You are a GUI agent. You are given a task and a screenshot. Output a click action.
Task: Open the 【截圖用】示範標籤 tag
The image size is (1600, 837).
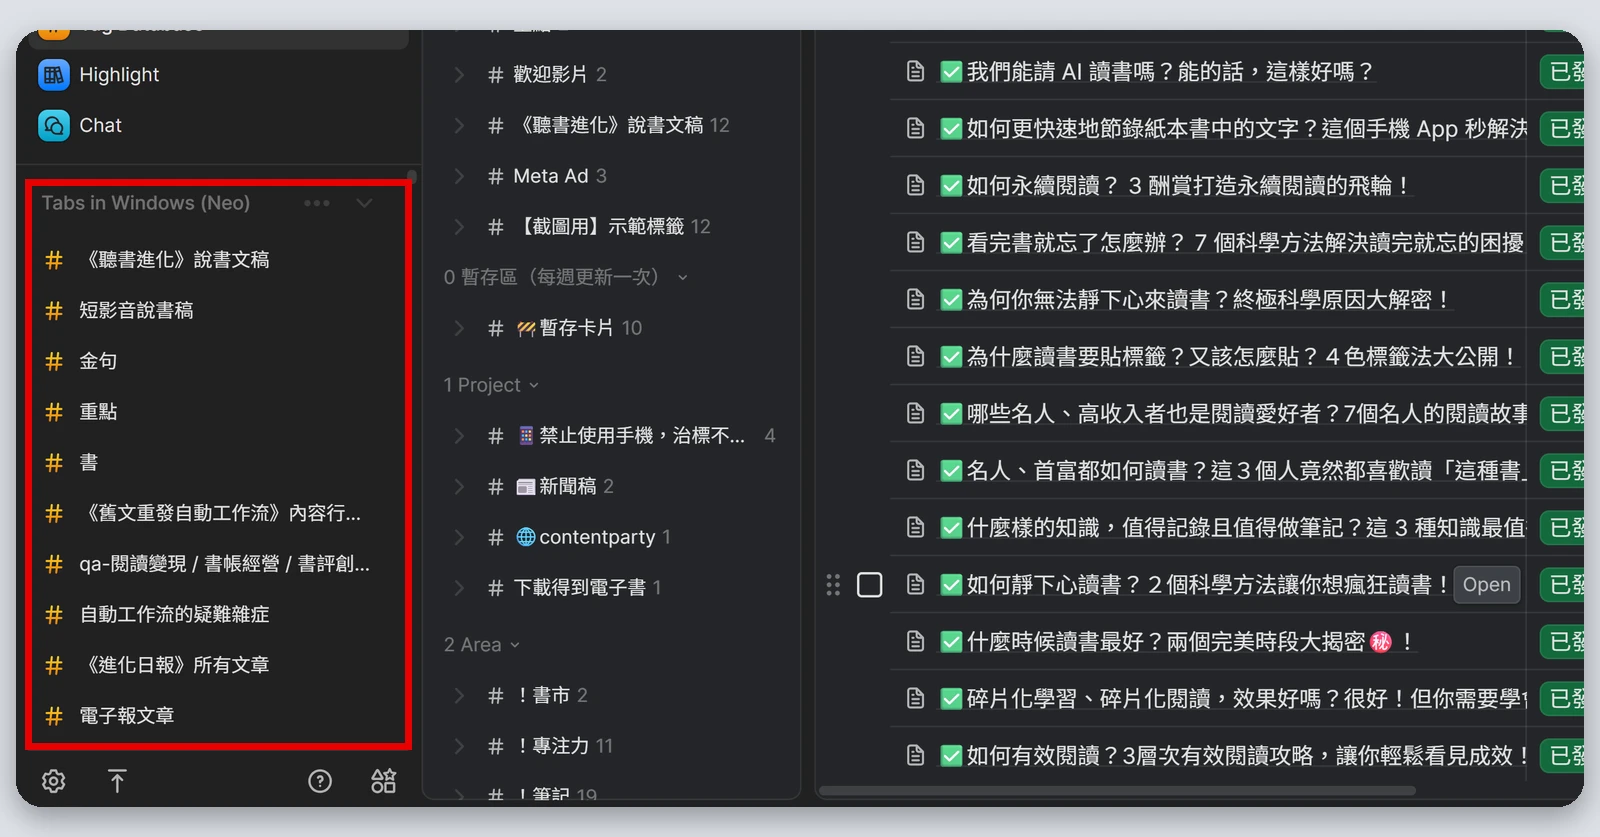click(x=600, y=227)
